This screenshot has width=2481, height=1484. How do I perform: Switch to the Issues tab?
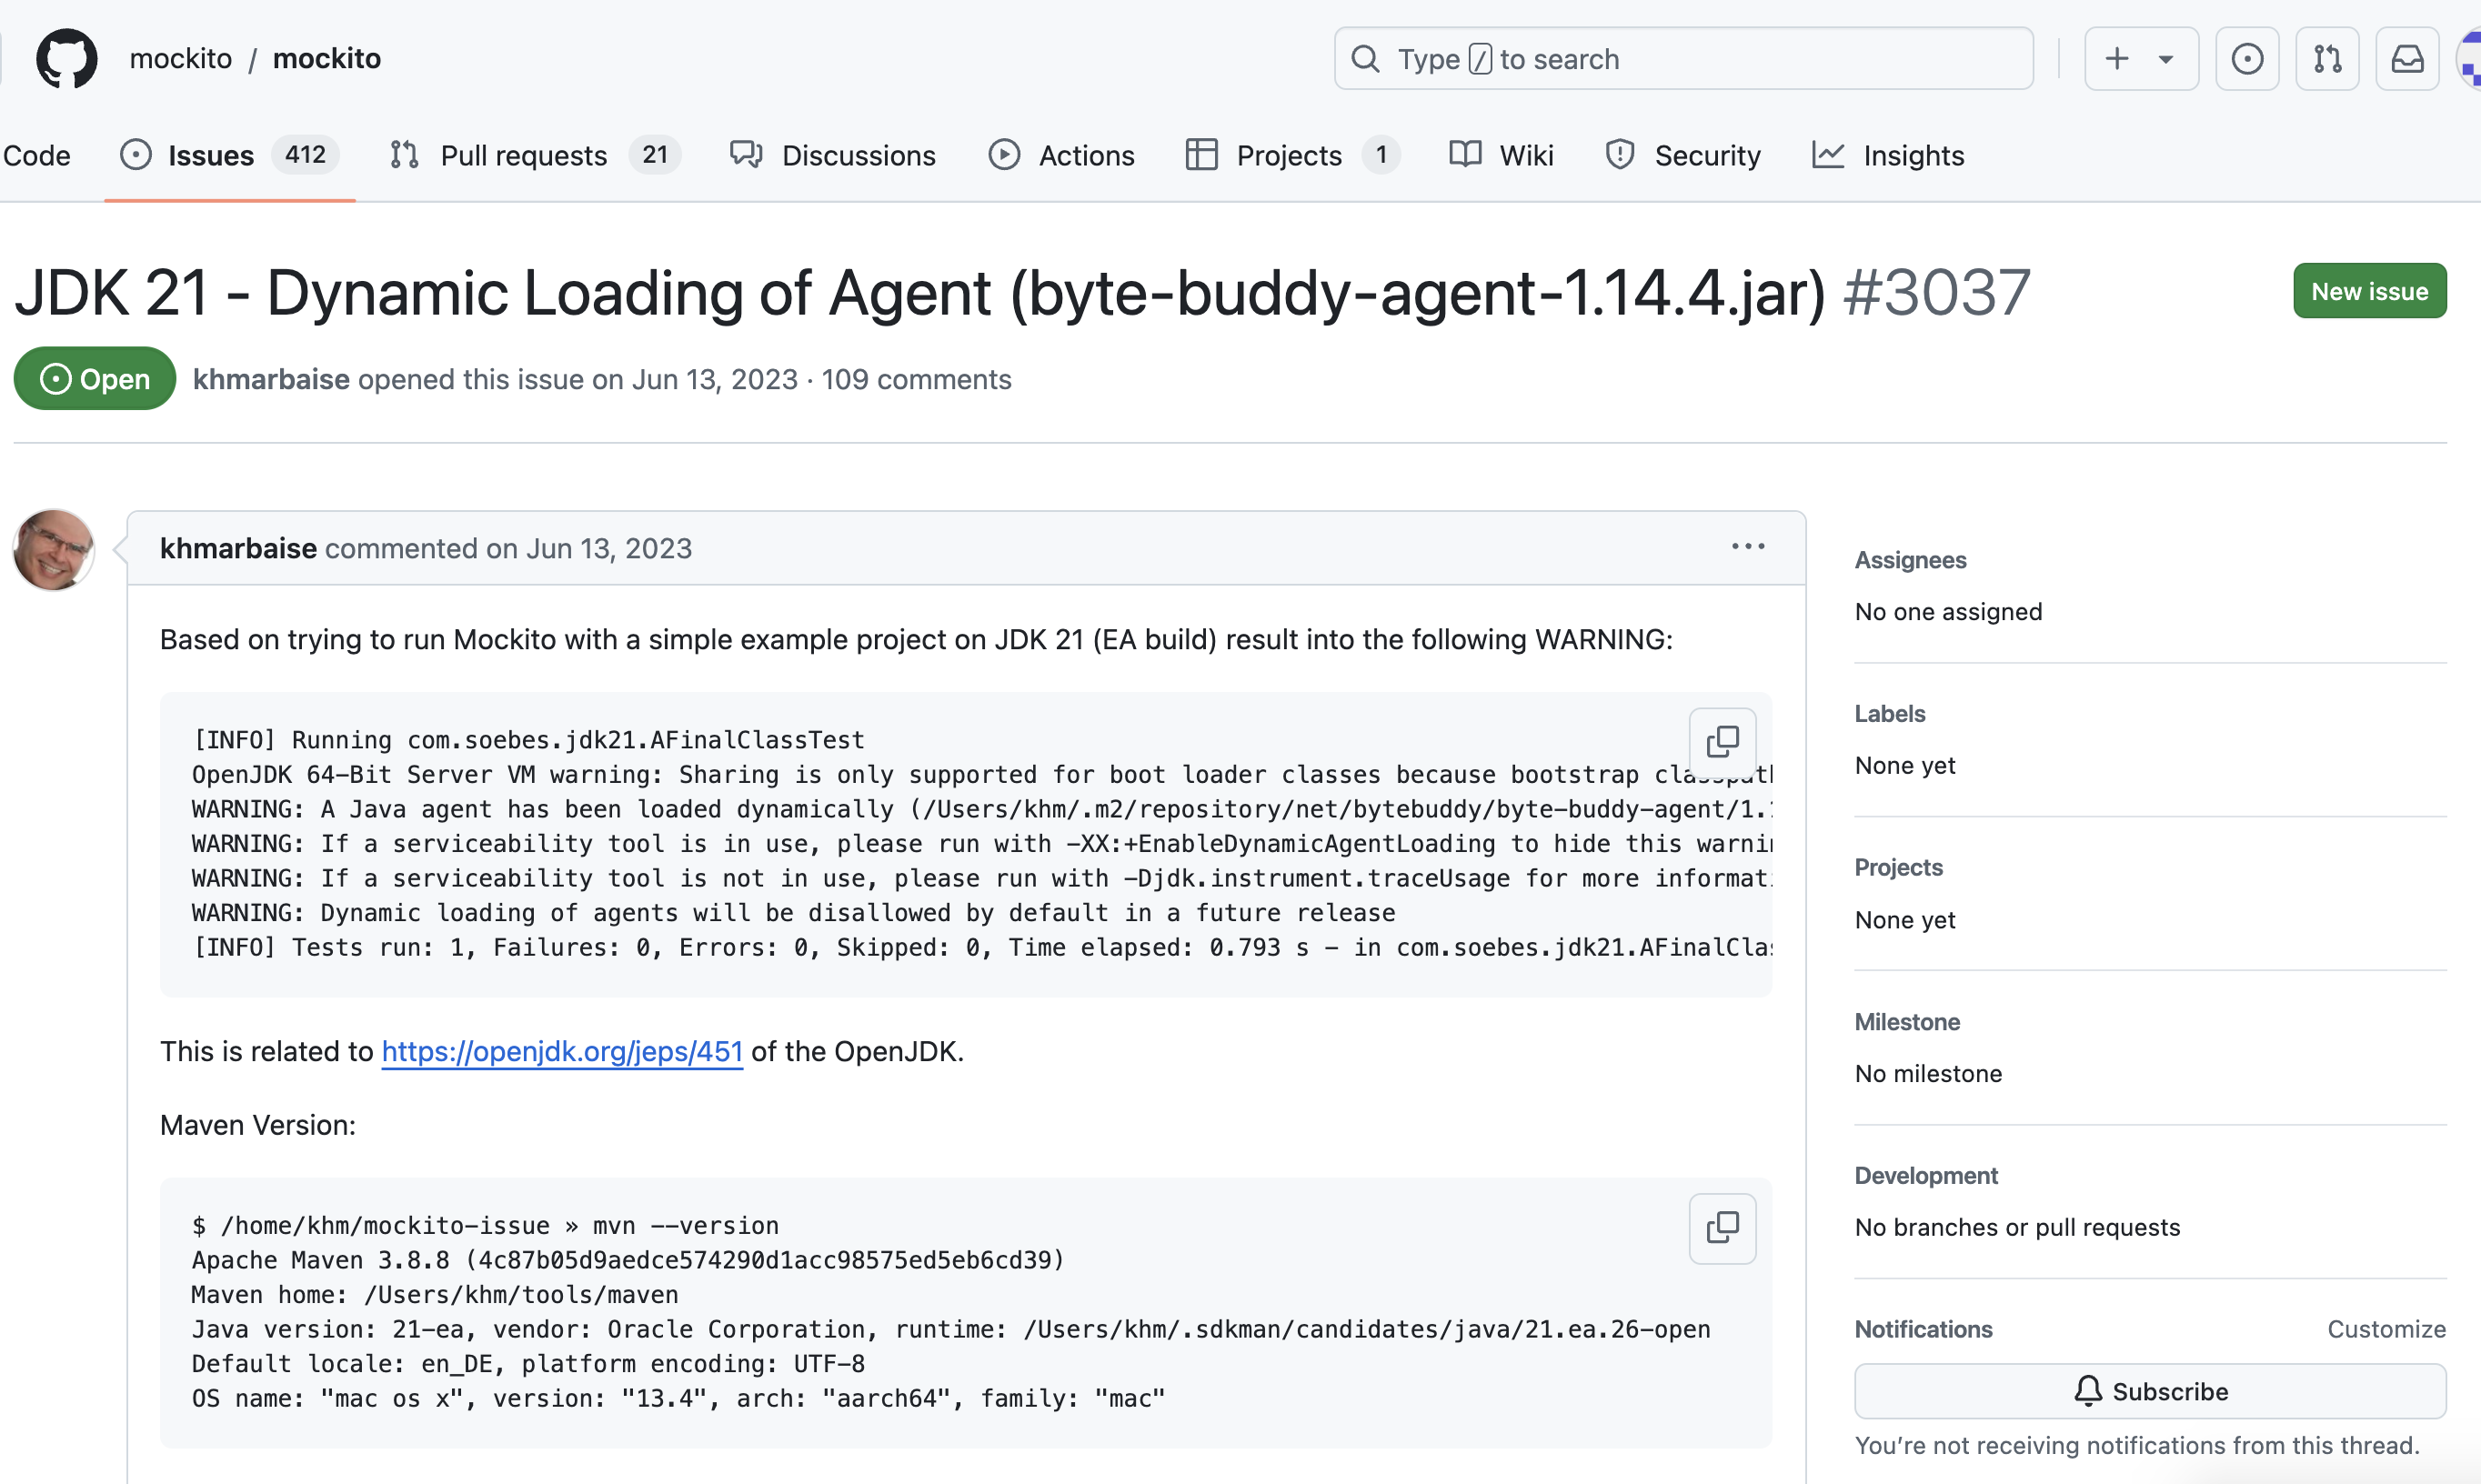tap(229, 155)
